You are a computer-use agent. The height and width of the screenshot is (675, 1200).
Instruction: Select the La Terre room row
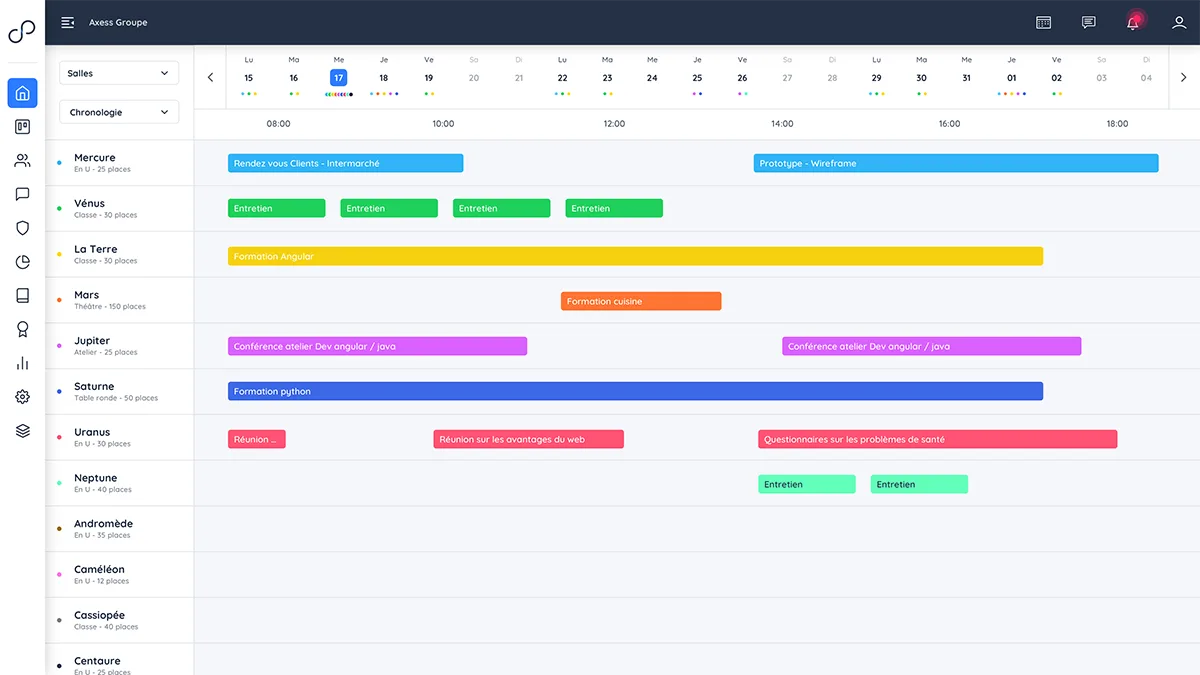click(120, 254)
